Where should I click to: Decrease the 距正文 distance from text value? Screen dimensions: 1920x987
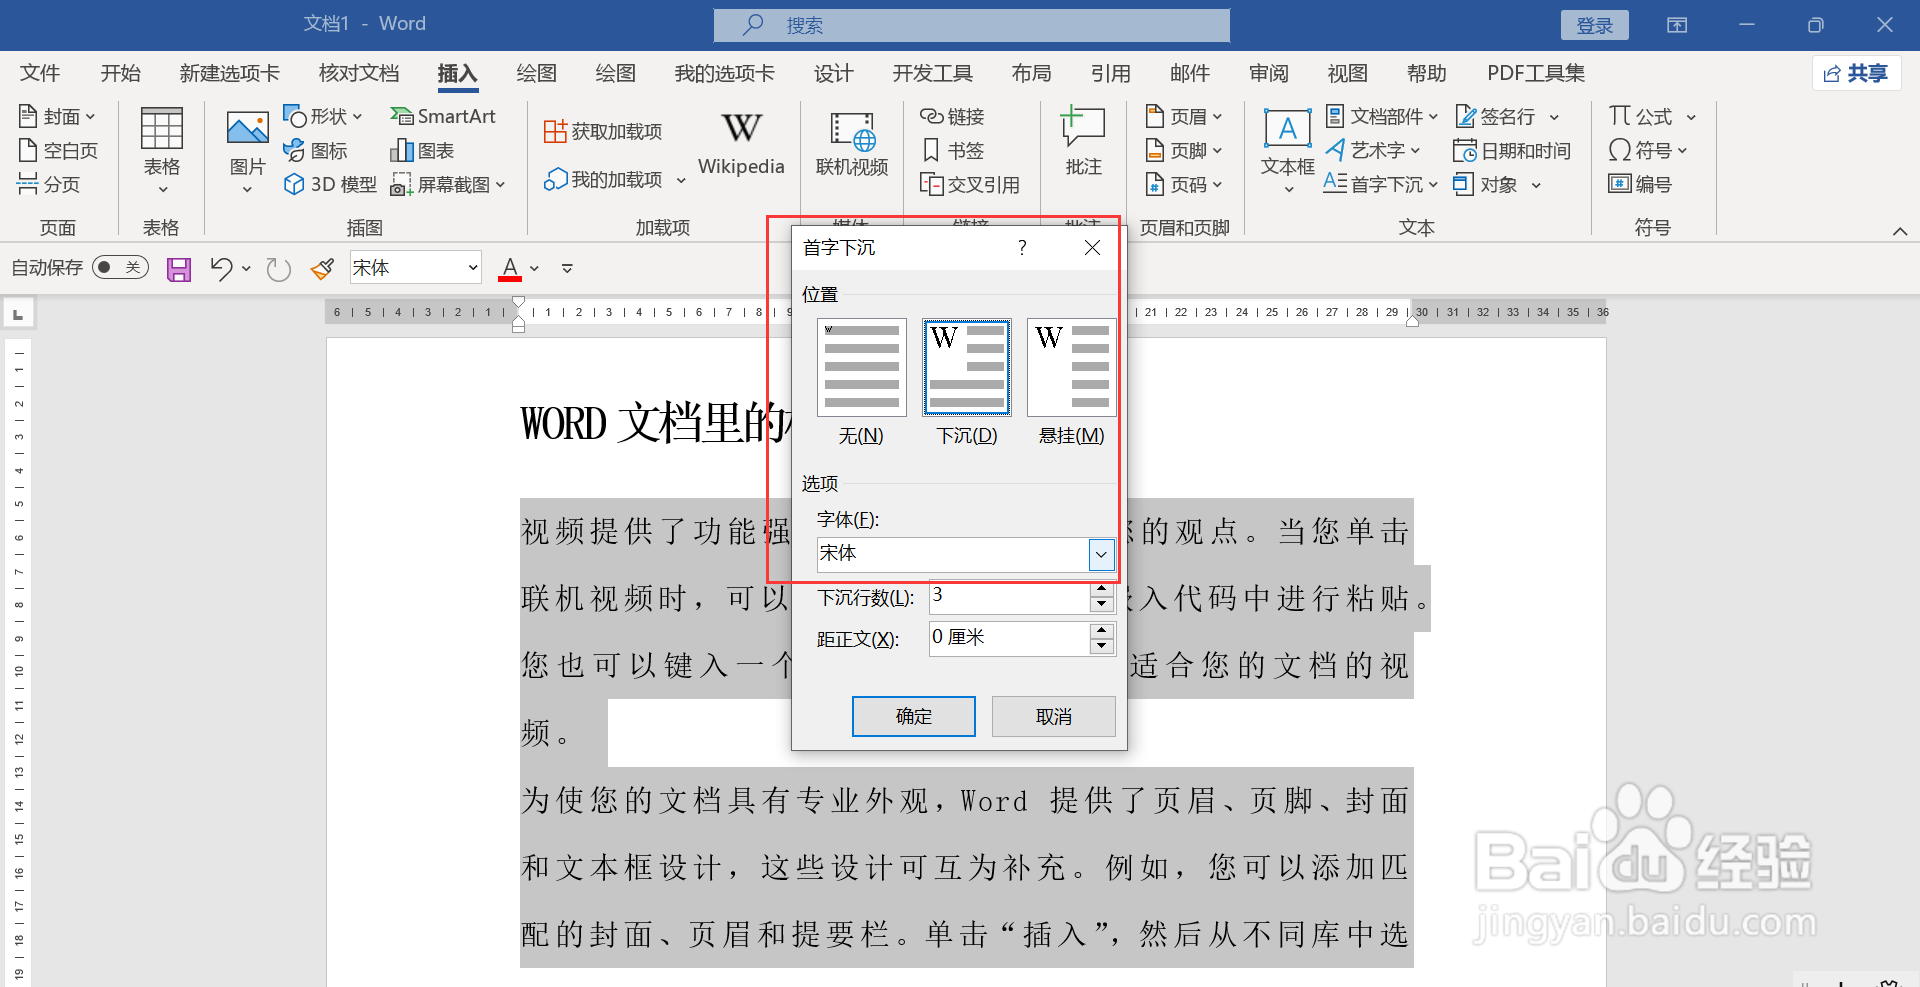[x=1101, y=646]
